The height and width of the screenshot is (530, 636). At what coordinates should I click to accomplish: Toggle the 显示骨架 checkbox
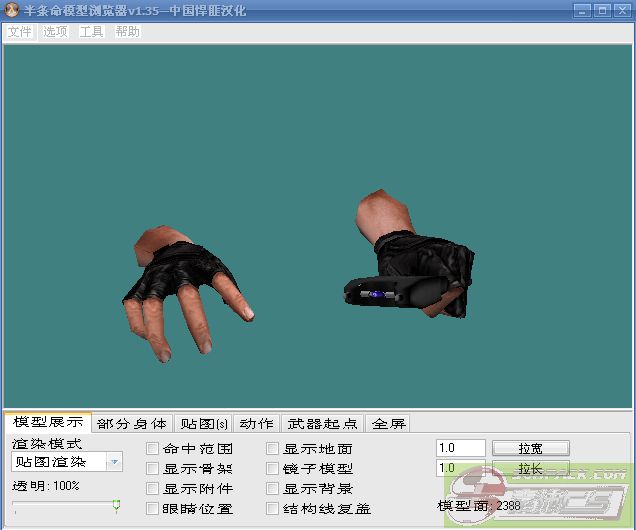[153, 469]
